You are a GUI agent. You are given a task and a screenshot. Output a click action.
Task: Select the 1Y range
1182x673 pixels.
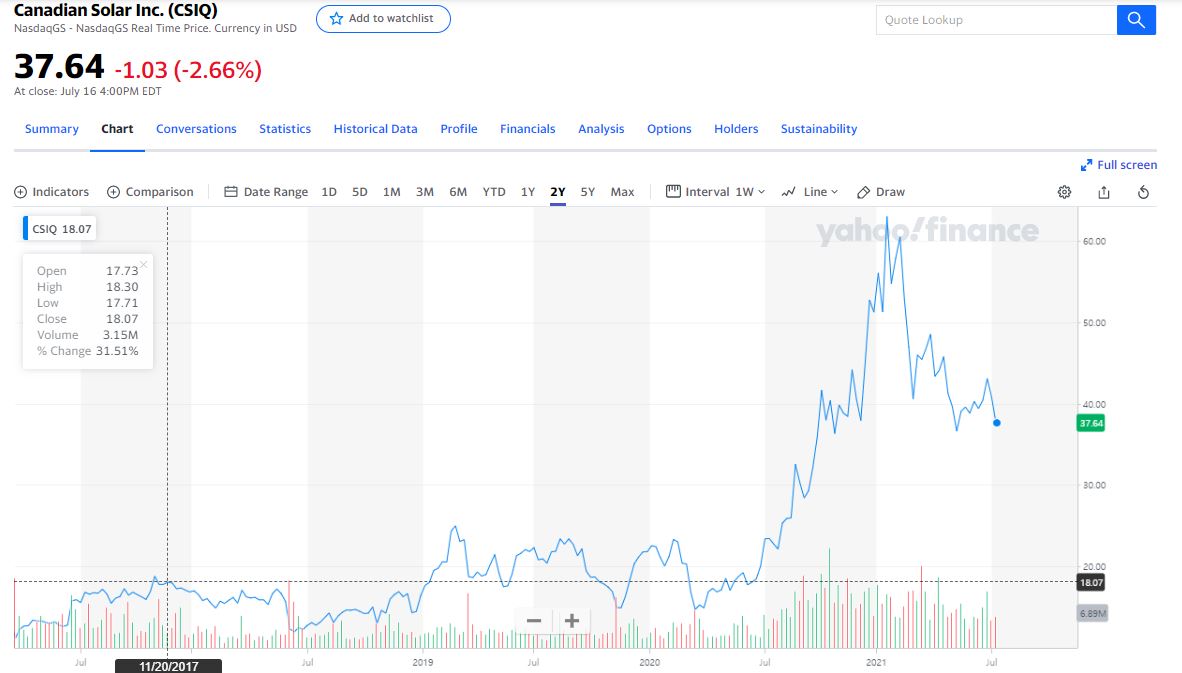[x=528, y=192]
